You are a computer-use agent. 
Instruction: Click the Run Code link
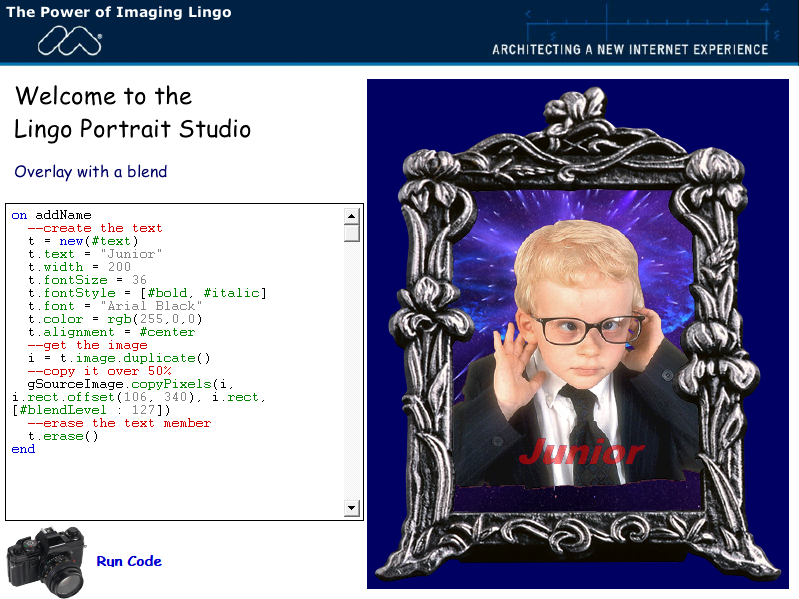pos(129,561)
